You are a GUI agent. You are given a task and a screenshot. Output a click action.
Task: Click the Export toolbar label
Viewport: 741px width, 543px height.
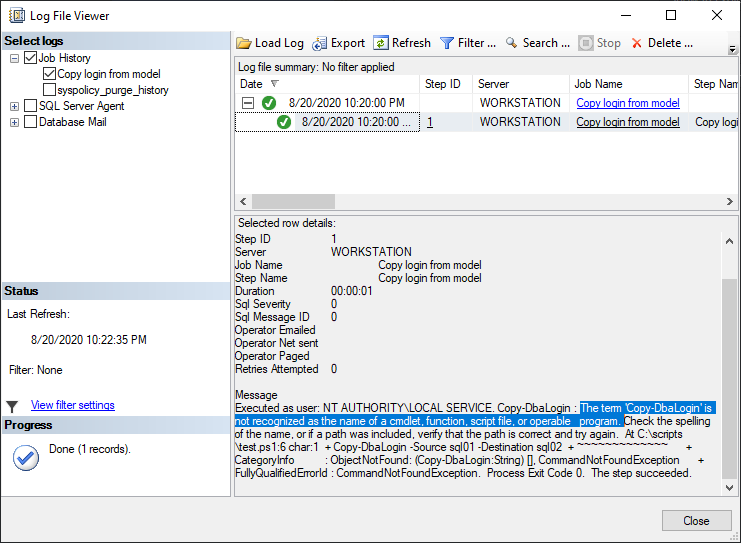point(348,43)
